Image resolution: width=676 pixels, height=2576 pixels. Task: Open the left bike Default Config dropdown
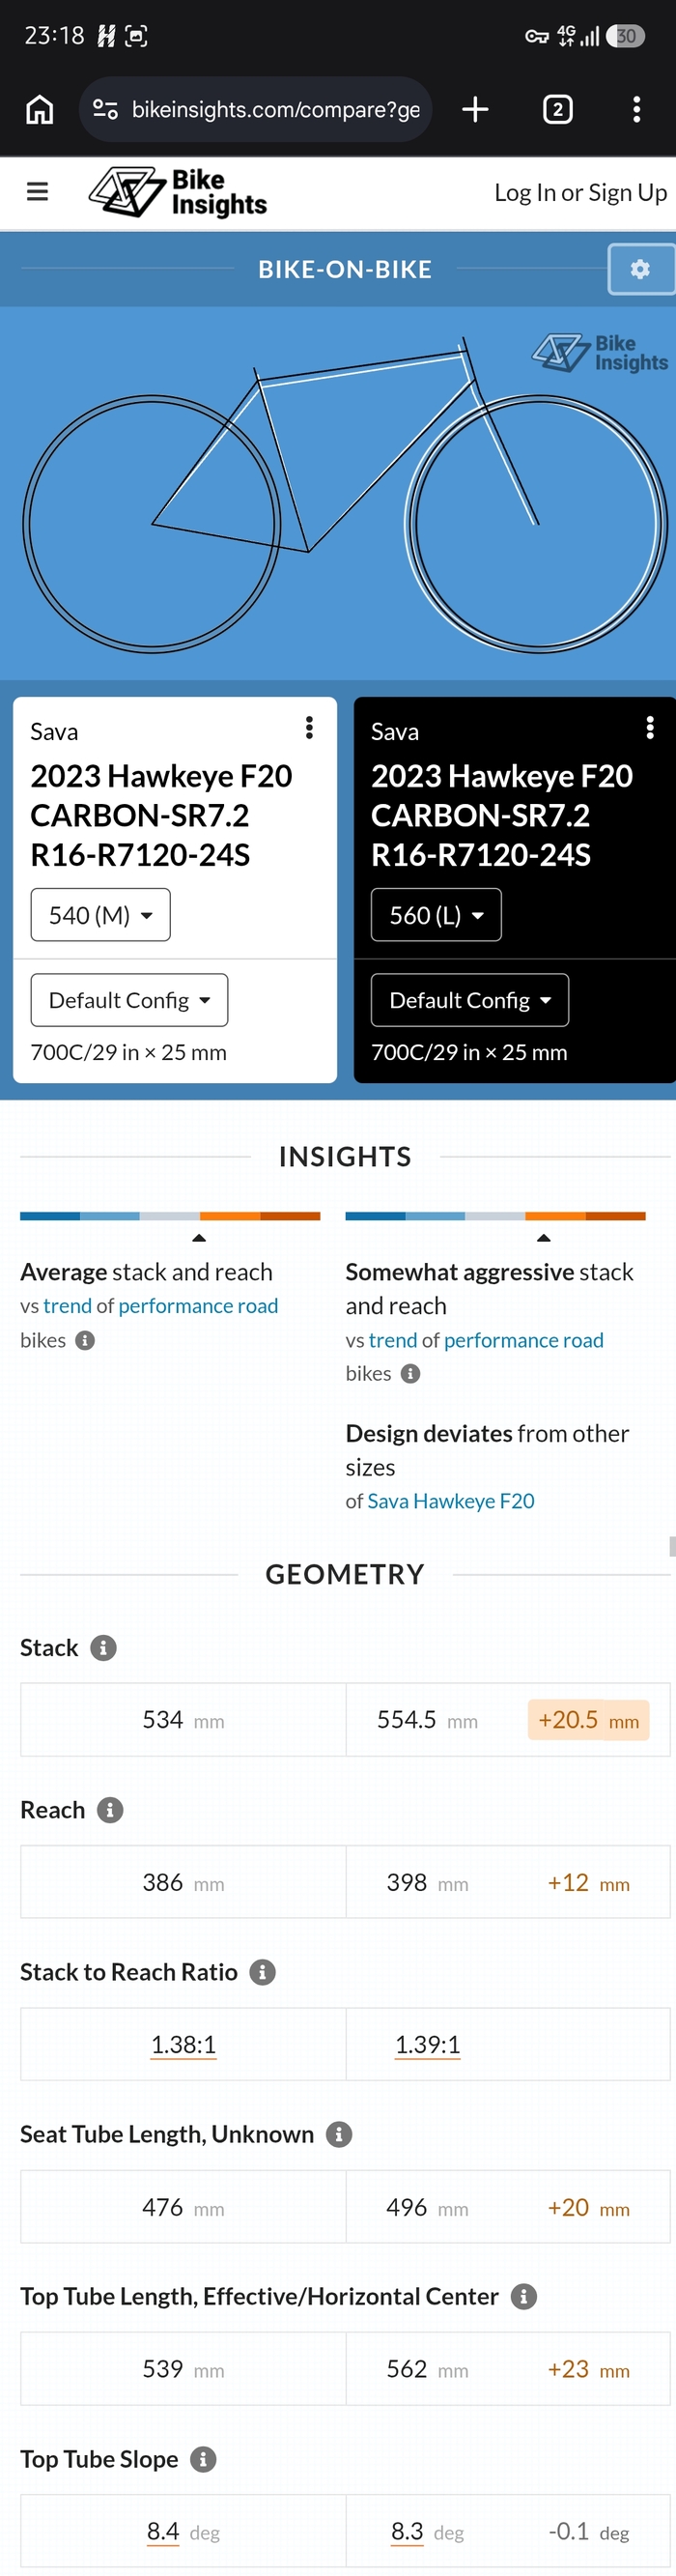pos(129,999)
